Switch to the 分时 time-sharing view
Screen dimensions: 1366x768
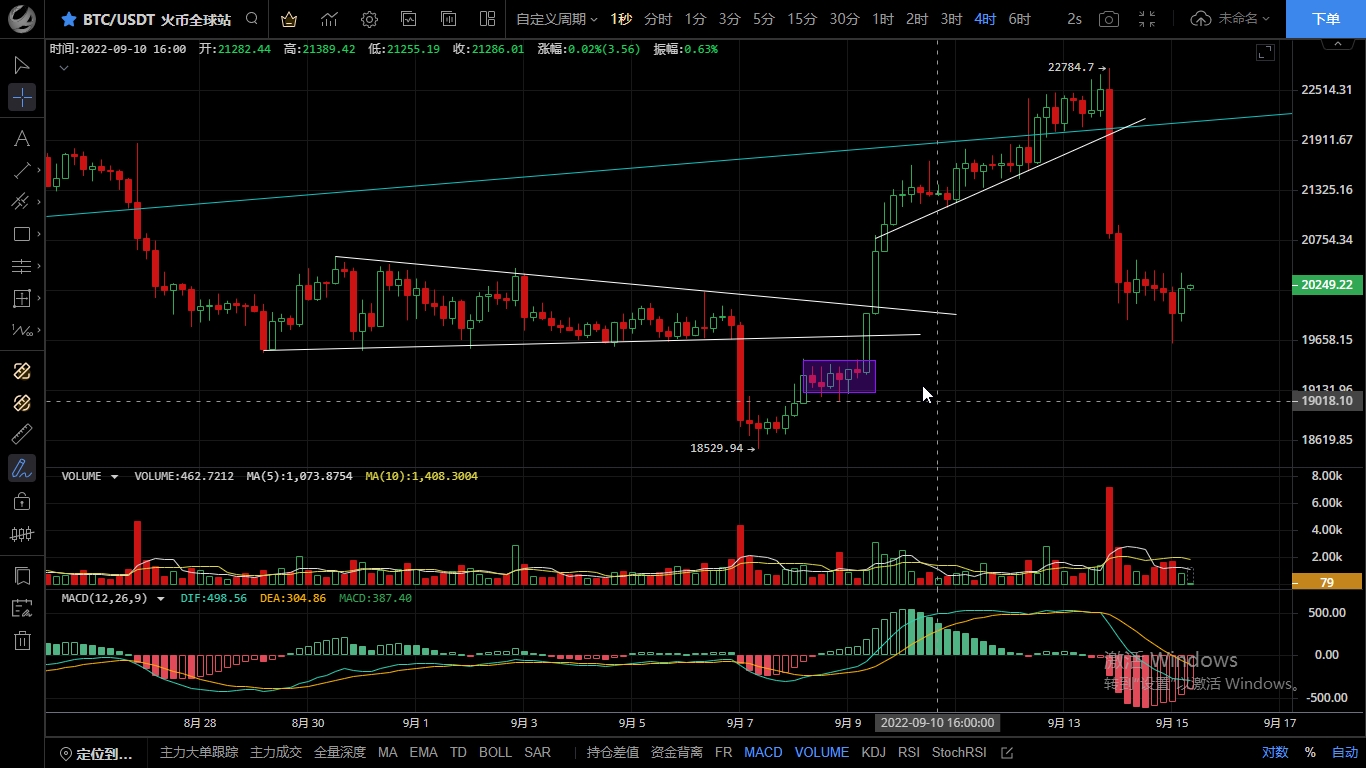tap(658, 19)
